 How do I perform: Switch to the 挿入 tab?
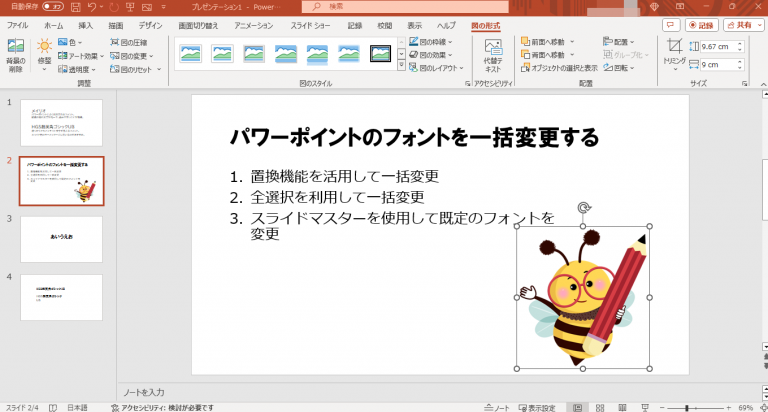tap(85, 25)
